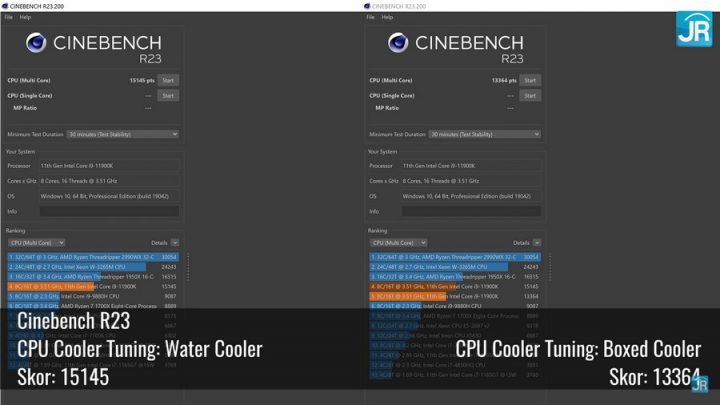Expand Details arrow in right ranking panel
The image size is (720, 405).
[537, 242]
